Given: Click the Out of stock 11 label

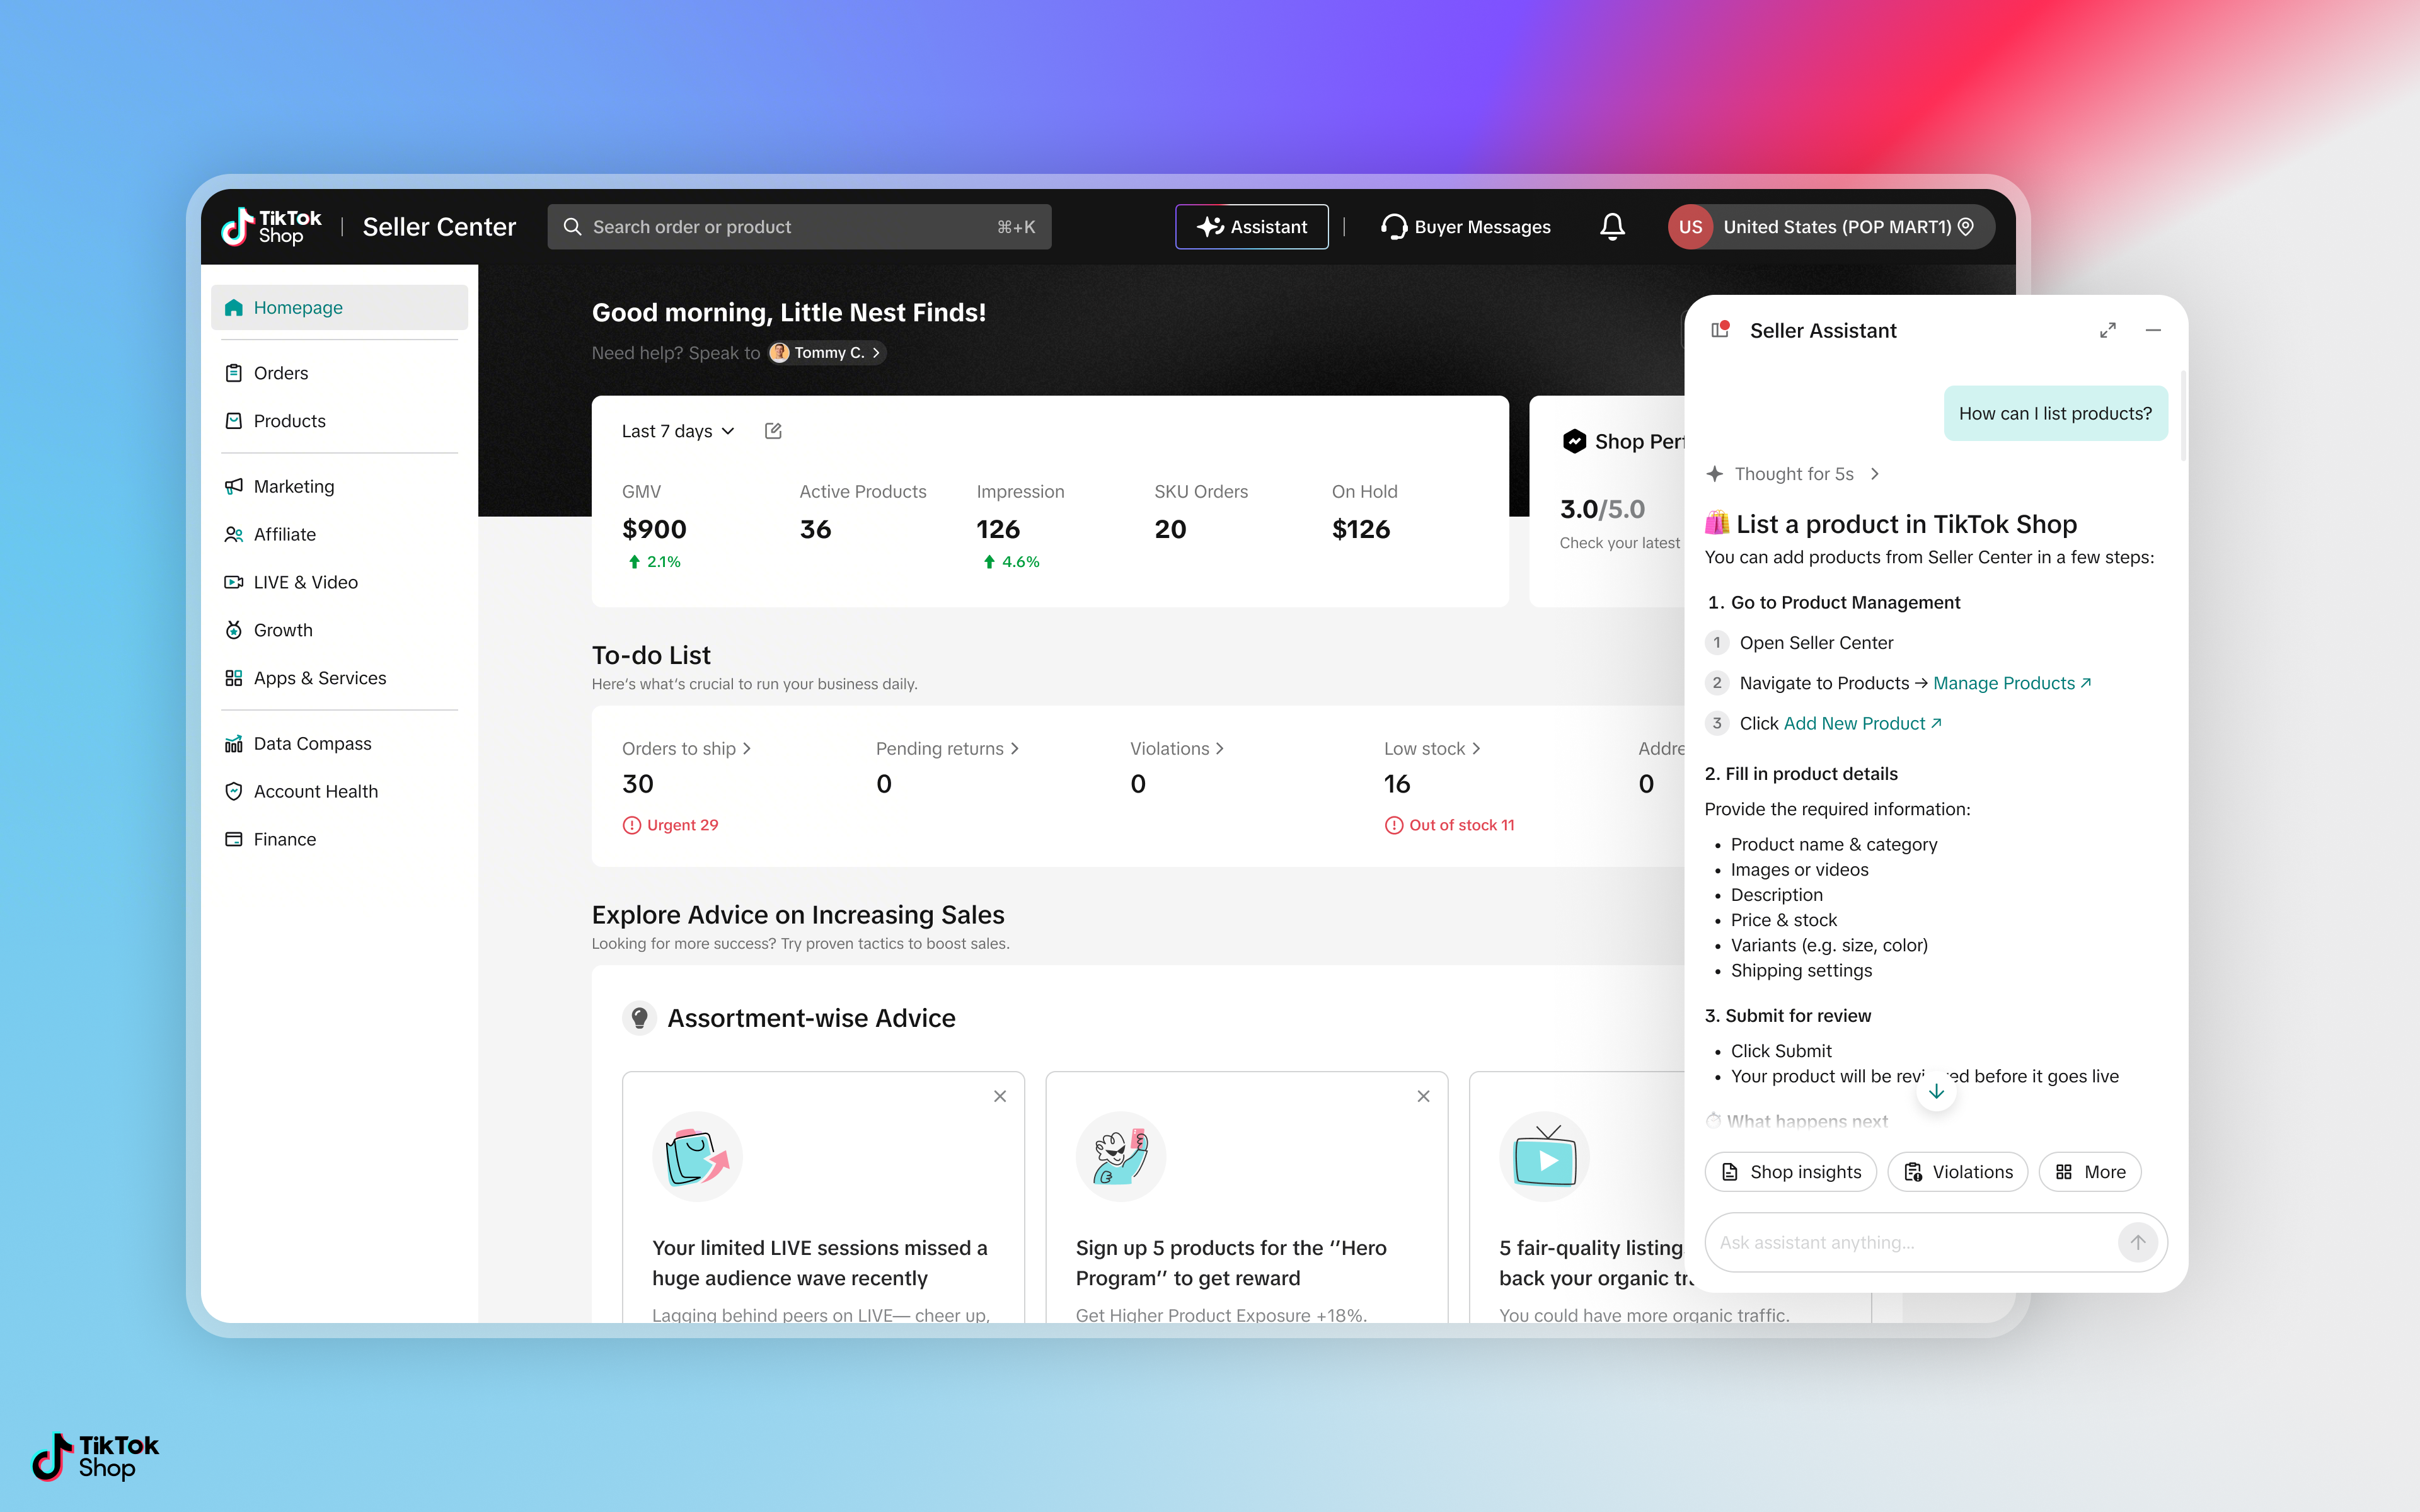Looking at the screenshot, I should tap(1462, 825).
